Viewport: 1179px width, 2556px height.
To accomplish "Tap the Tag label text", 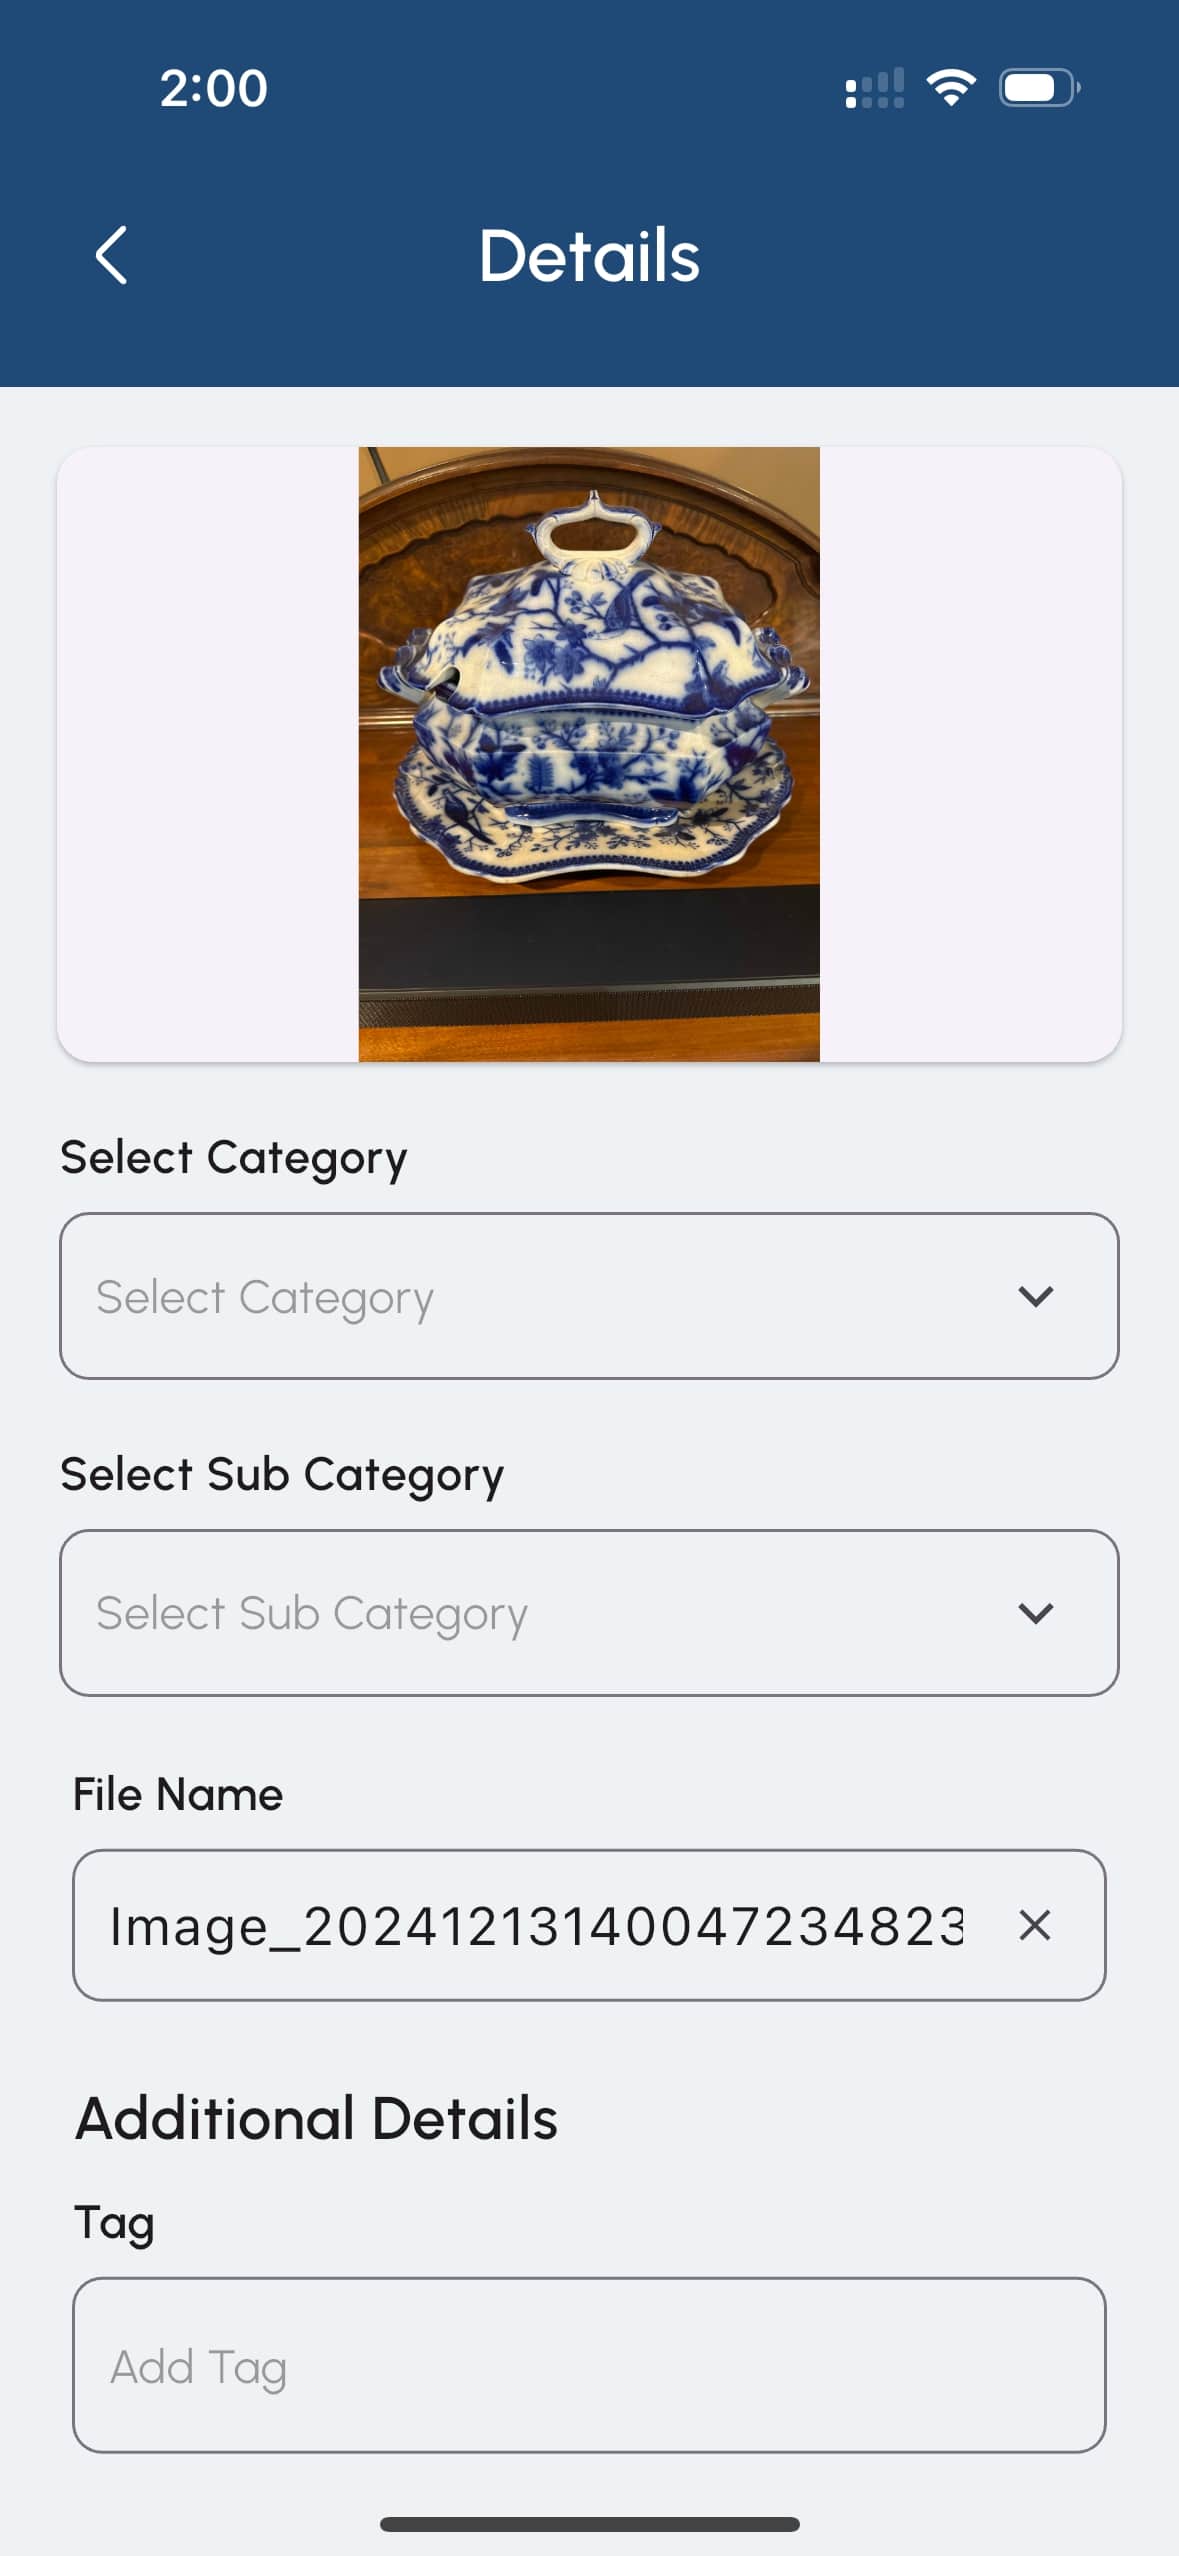I will pyautogui.click(x=114, y=2222).
